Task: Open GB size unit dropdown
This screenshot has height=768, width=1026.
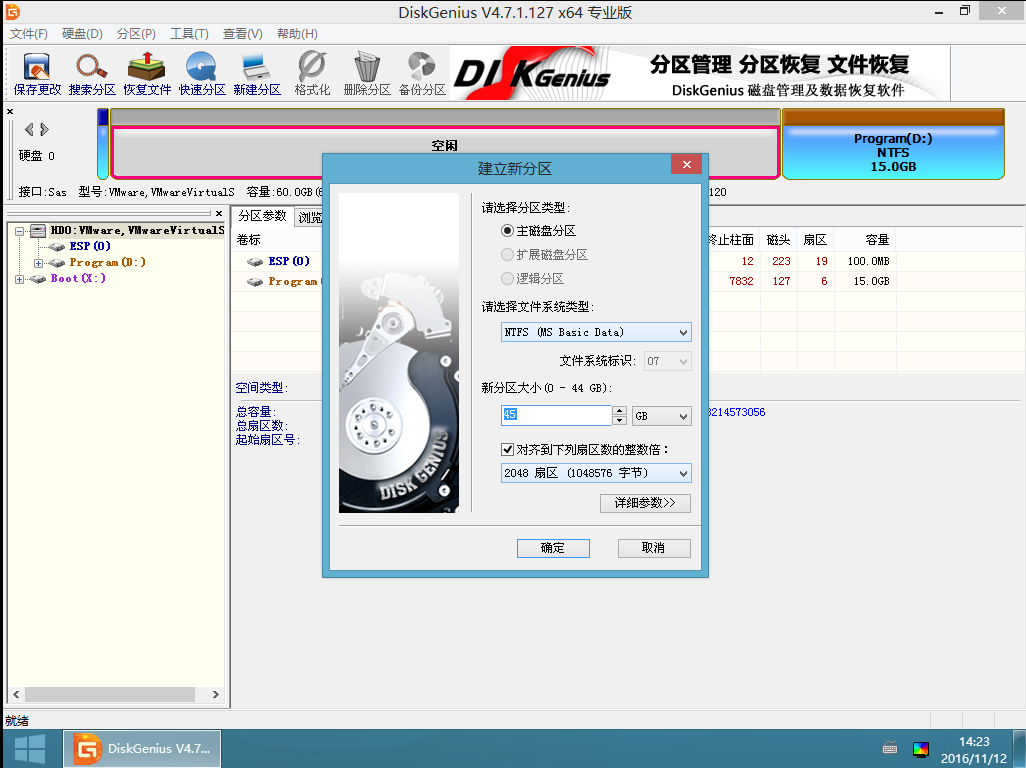Action: 662,416
